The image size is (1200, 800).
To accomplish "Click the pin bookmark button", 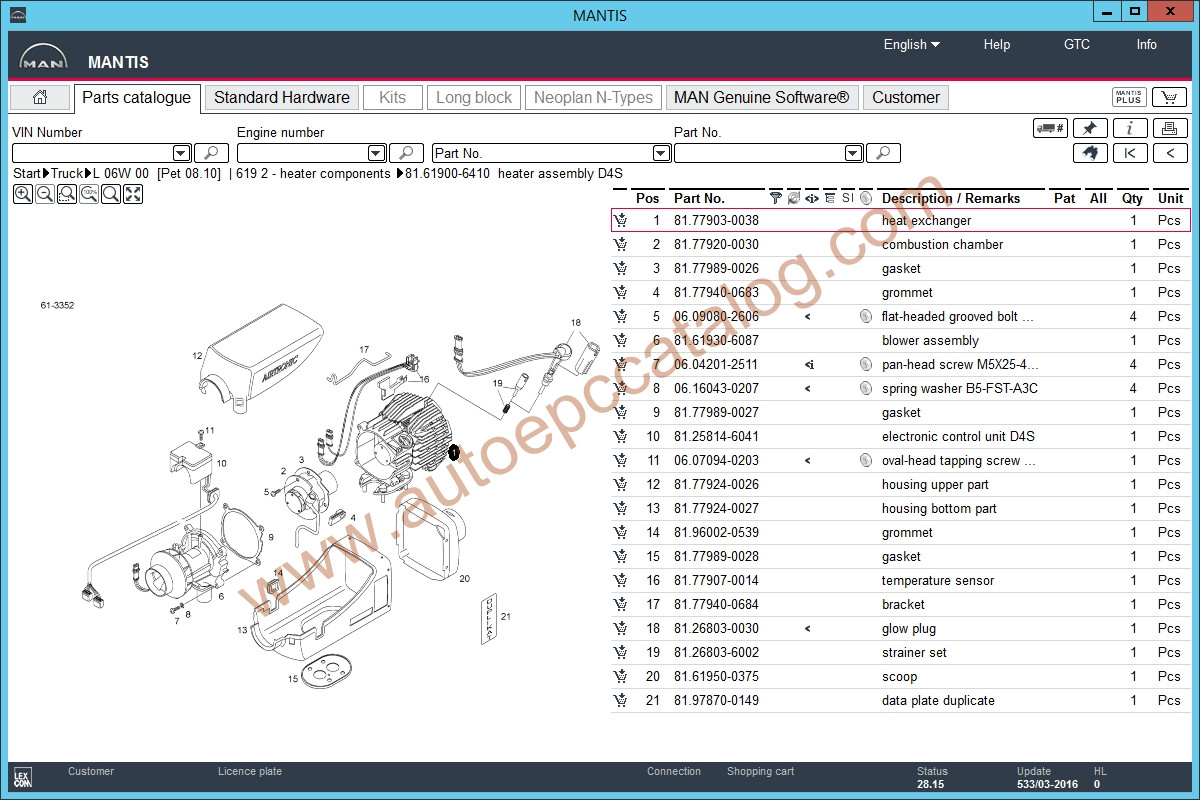I will 1090,128.
